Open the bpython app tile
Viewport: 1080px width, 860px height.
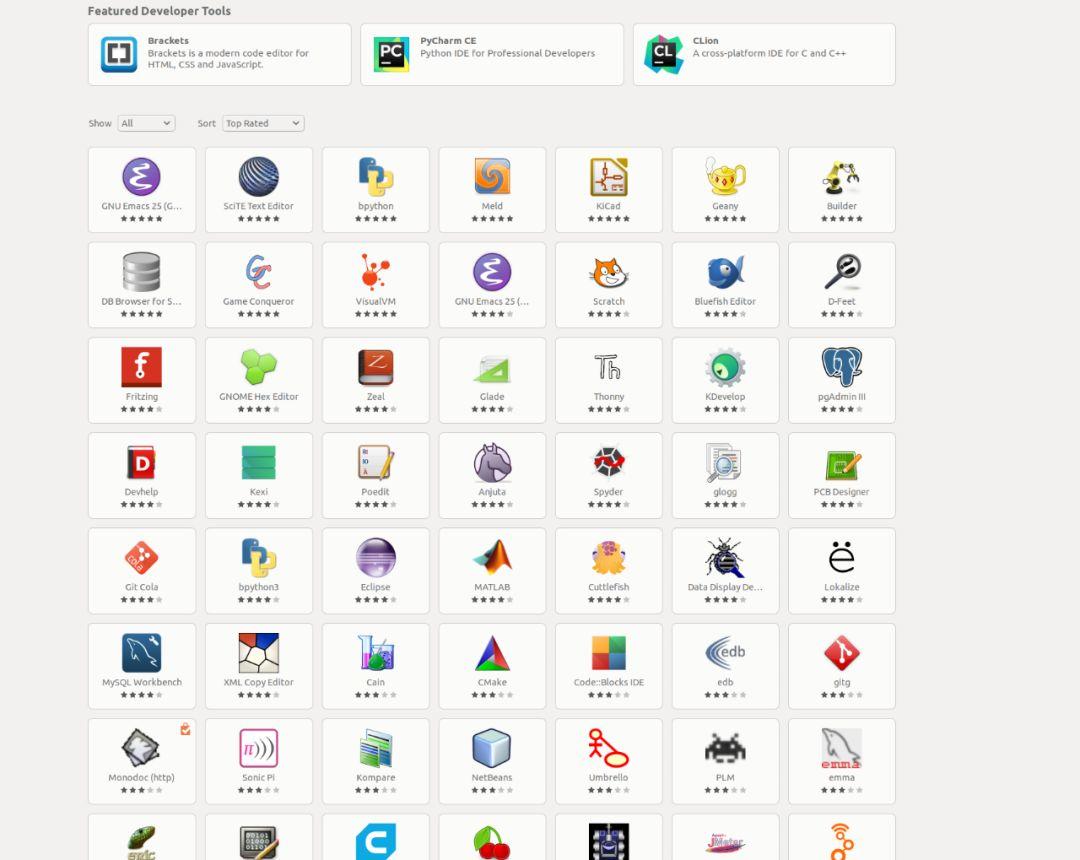[375, 189]
